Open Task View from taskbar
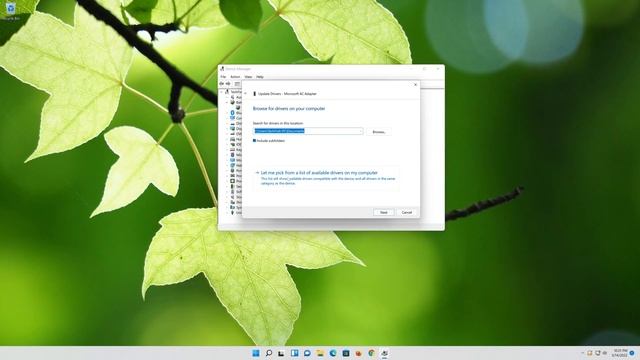Screen dimensions: 640x360 click(281, 353)
